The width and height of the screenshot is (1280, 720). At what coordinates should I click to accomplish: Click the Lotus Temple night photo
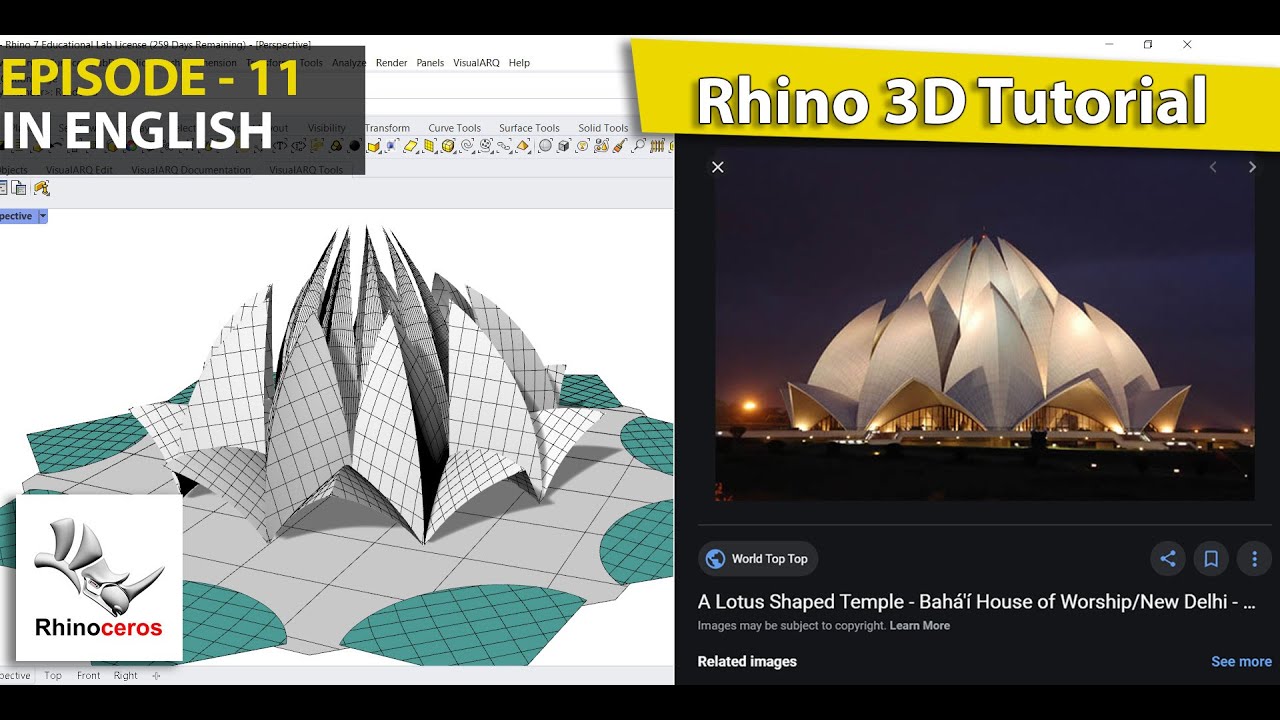pos(984,325)
